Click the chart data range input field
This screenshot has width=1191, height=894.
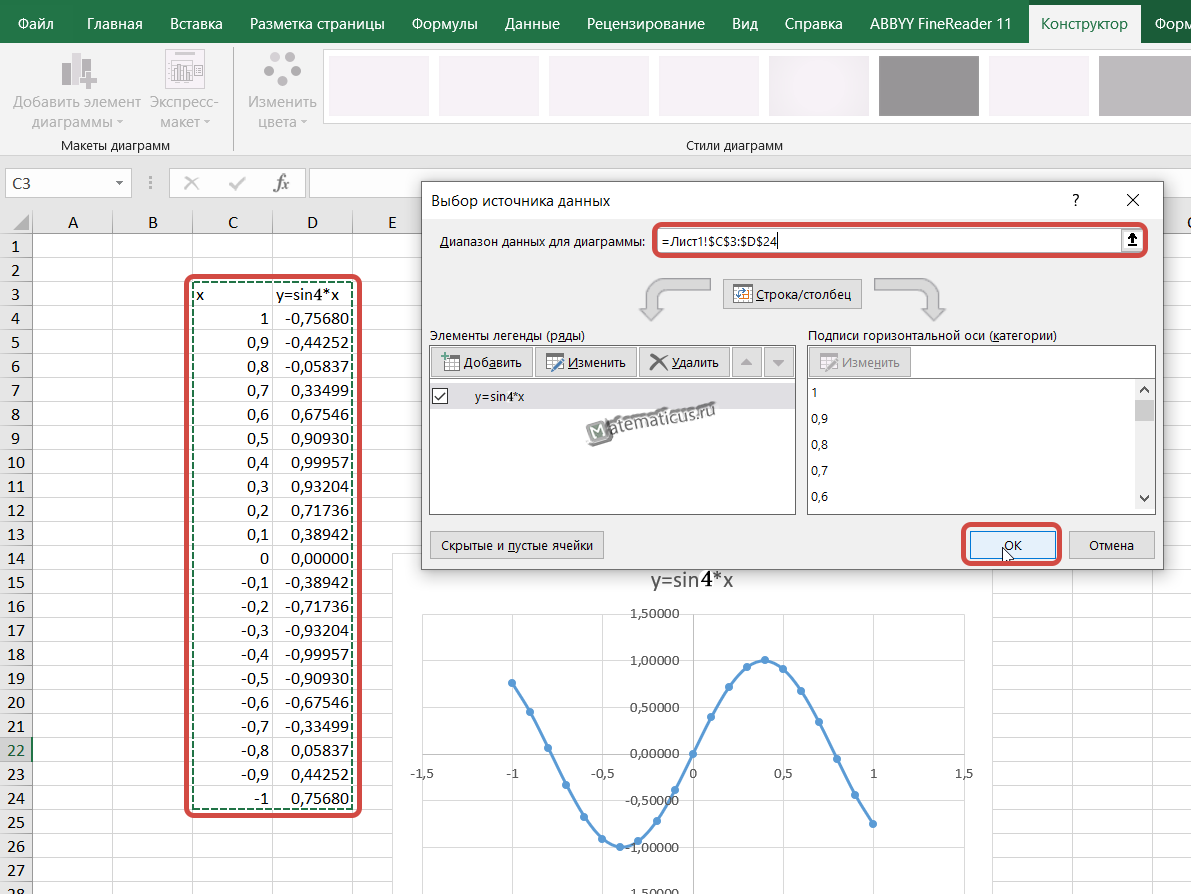pos(888,240)
